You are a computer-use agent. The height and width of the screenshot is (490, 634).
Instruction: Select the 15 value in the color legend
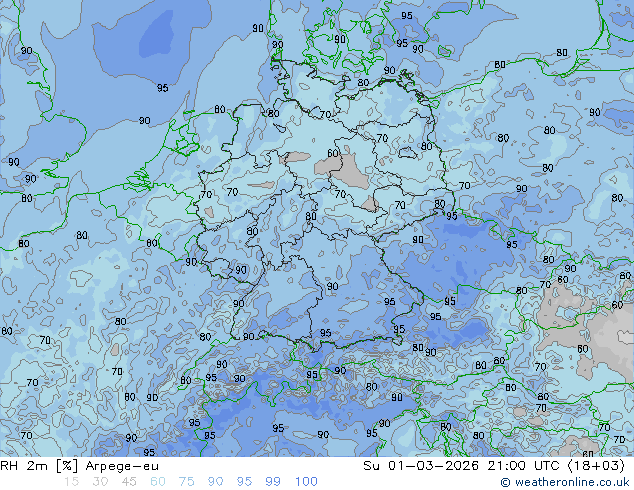(x=71, y=482)
